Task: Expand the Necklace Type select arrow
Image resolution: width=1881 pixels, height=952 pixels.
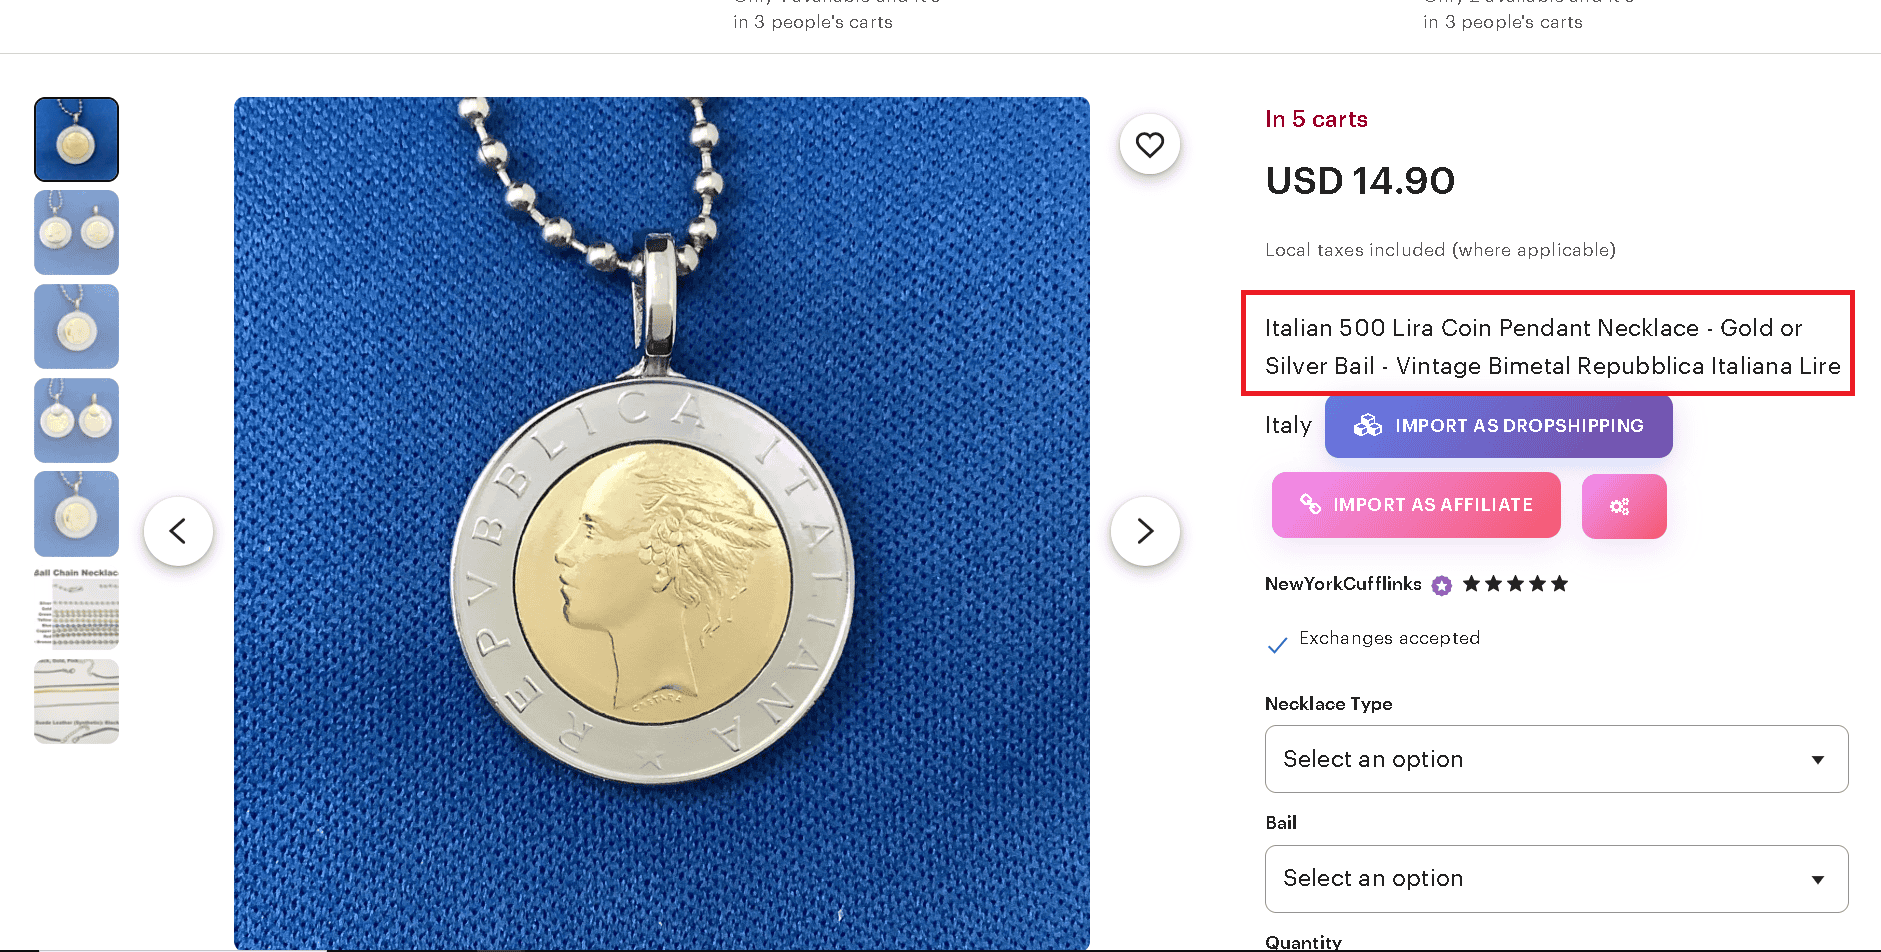Action: [x=1820, y=759]
